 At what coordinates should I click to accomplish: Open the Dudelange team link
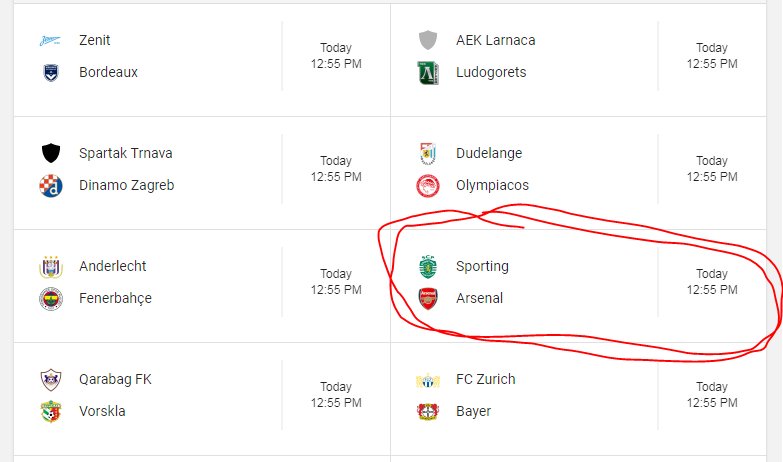coord(489,153)
